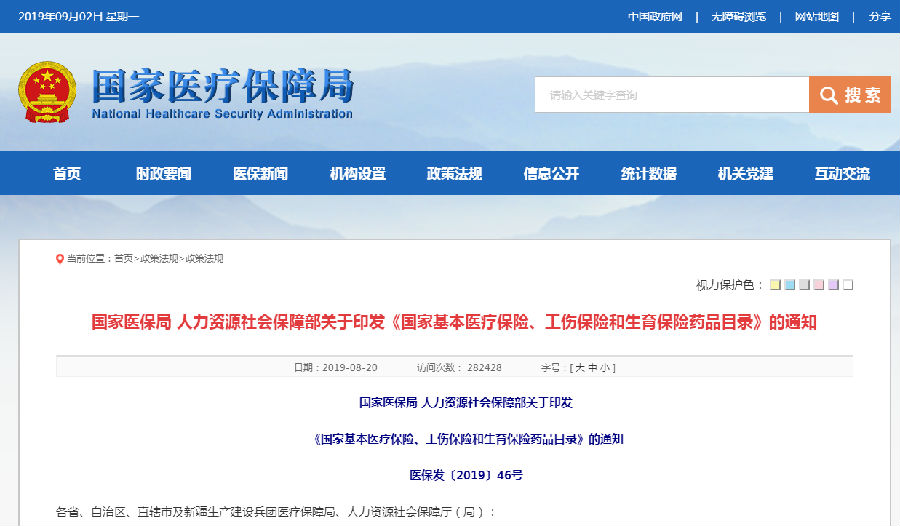The width and height of the screenshot is (900, 526).
Task: Click the magnifier icon in search button
Action: point(828,95)
